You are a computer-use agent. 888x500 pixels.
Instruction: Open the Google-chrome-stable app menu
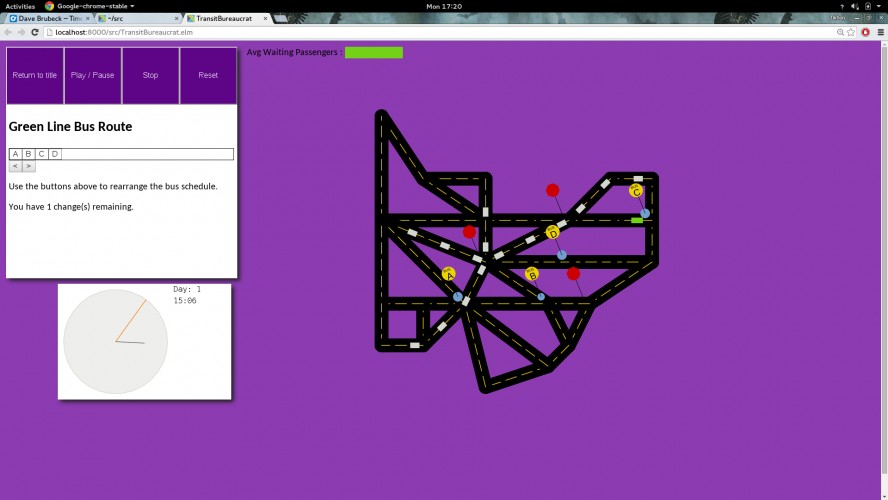tap(89, 6)
